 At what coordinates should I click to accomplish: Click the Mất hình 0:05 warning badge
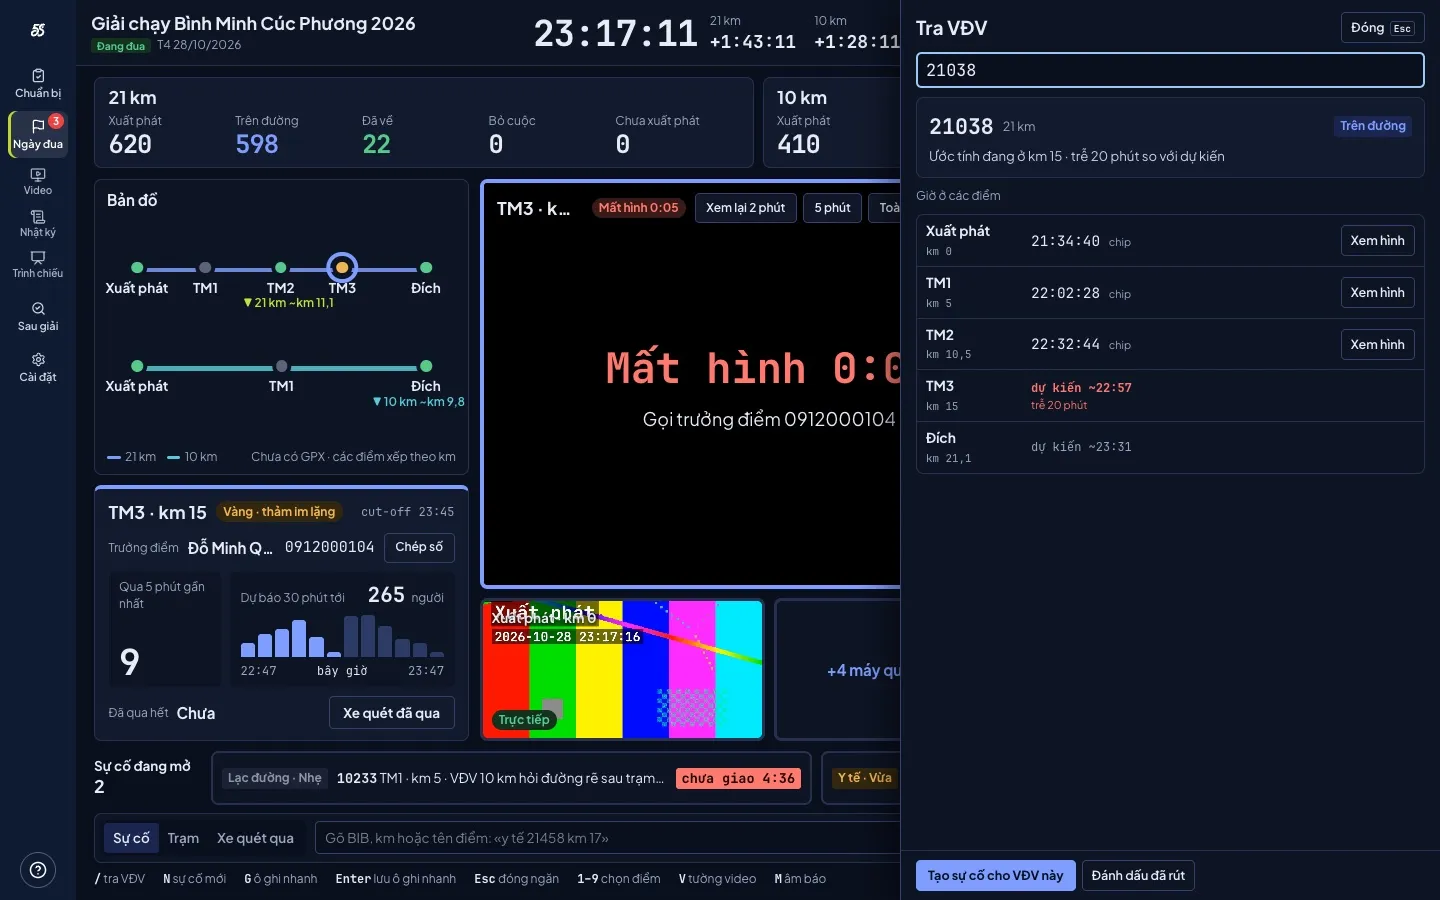tap(638, 208)
